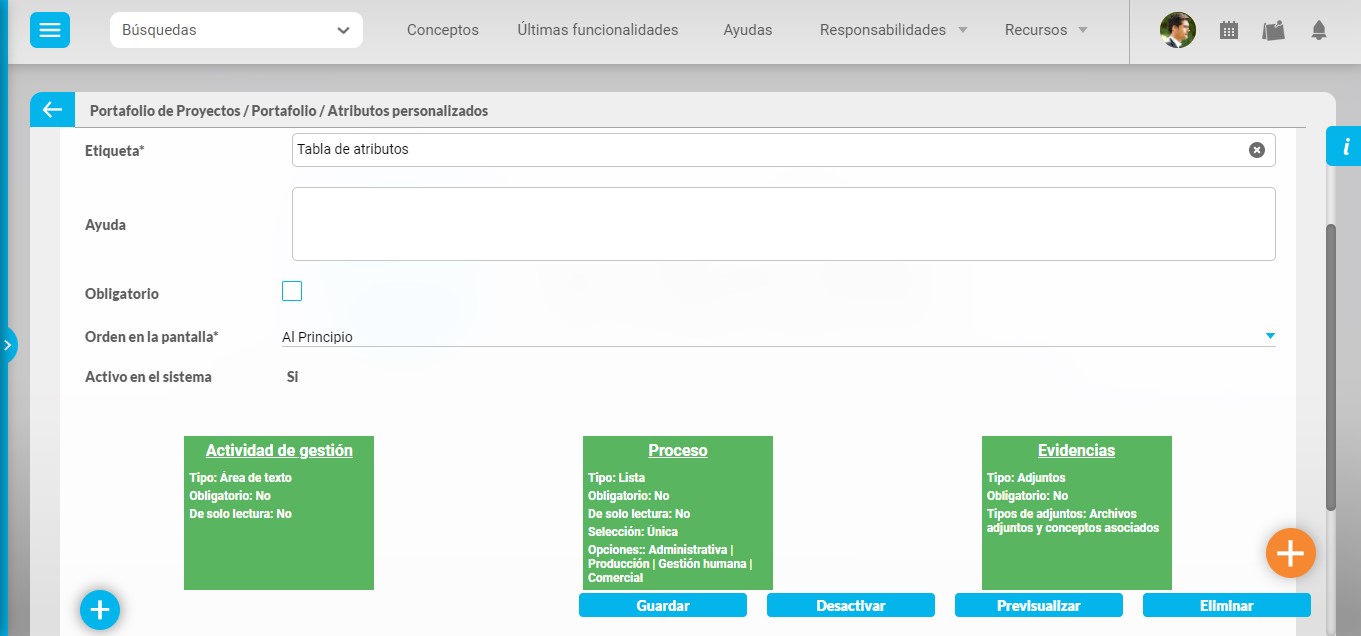Open the Búsquedas dropdown

[x=236, y=30]
